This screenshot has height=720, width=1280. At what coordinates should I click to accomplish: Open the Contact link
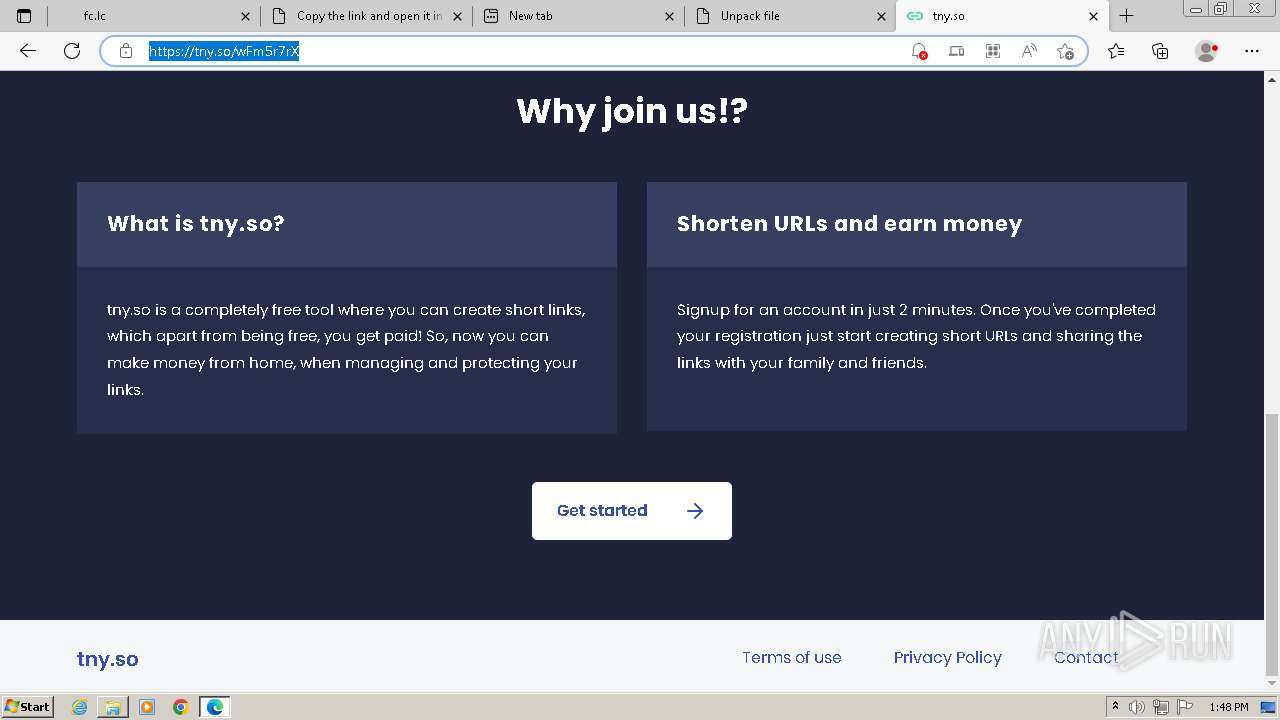tap(1086, 657)
